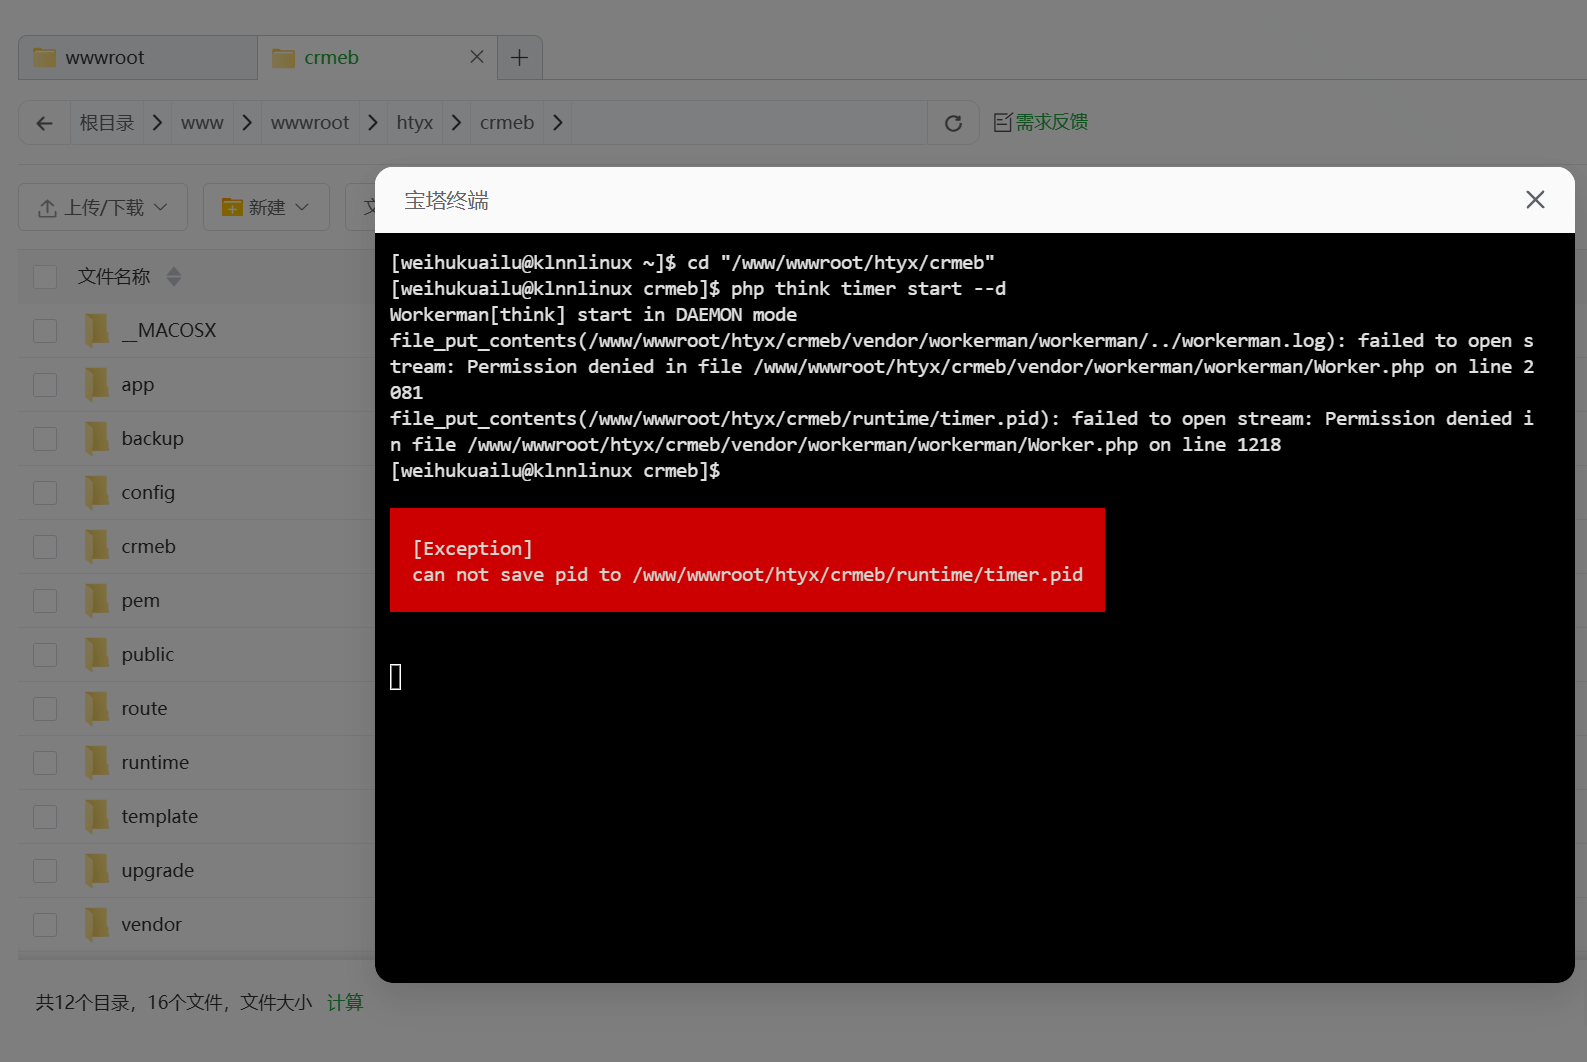1587x1062 pixels.
Task: Sort files by 文件名称 arrows
Action: 174,277
